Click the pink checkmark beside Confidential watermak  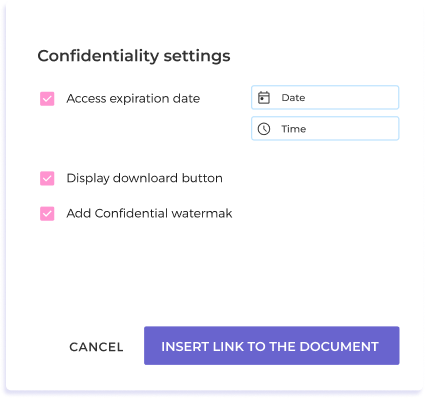click(x=47, y=214)
